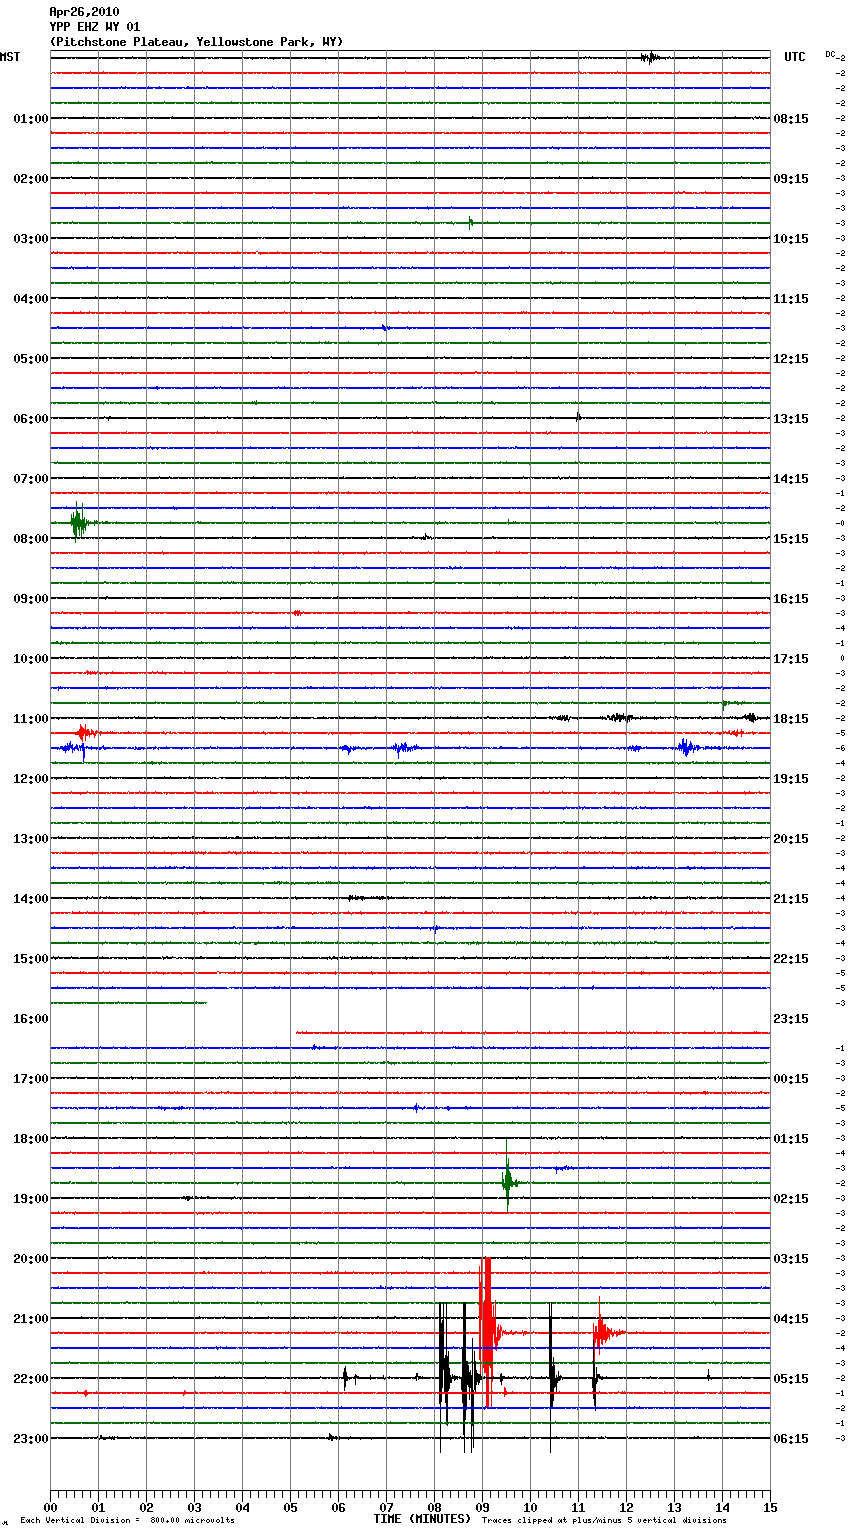Click the 12:15 UTC time label
The width and height of the screenshot is (850, 1534).
click(x=791, y=359)
